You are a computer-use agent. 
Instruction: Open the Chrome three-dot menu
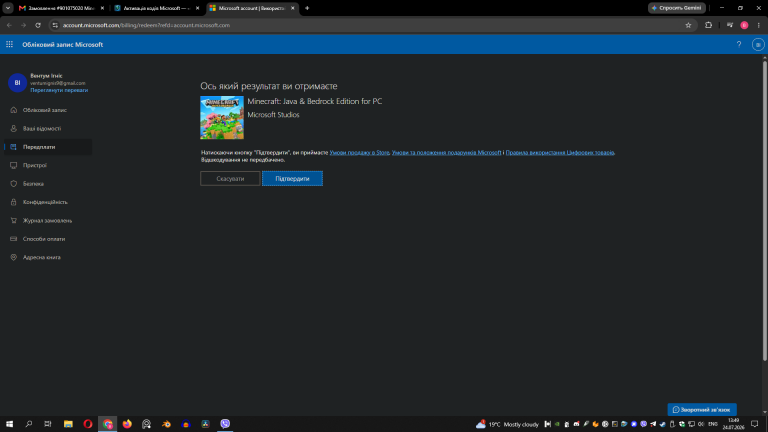point(759,25)
